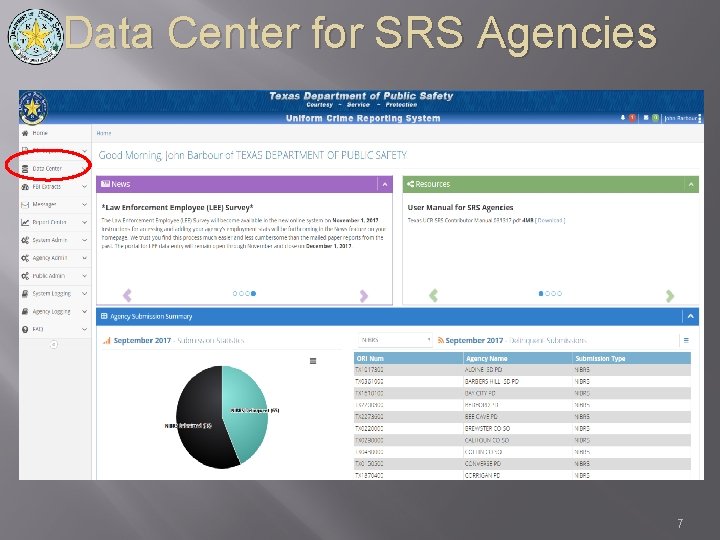Show previous News item with purple left arrow

click(x=127, y=295)
